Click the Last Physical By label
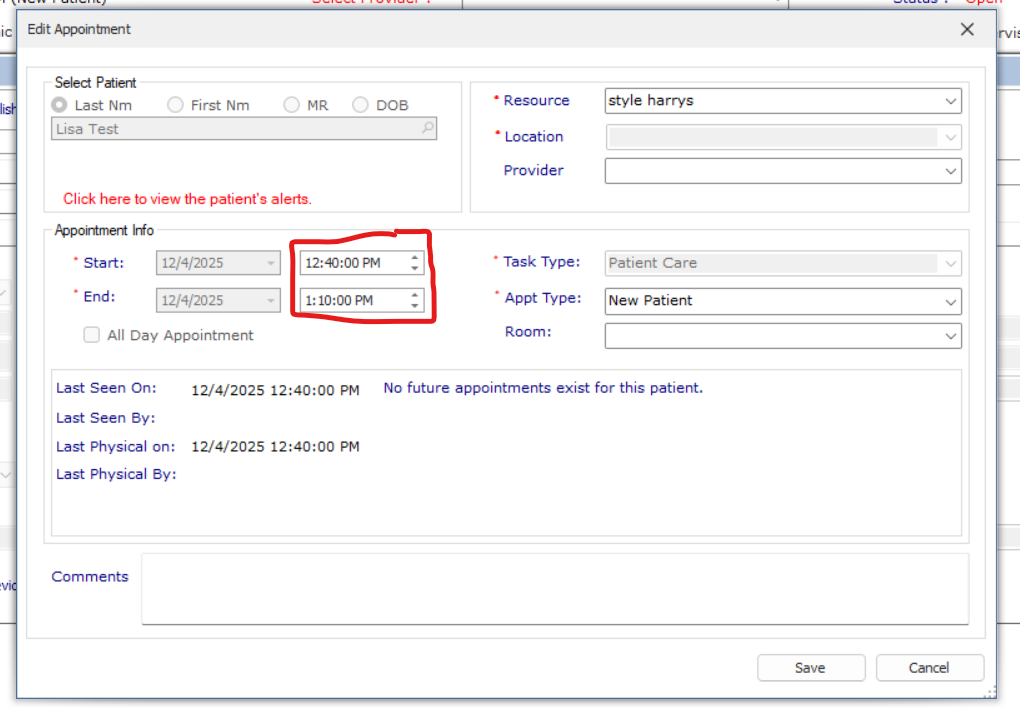 pyautogui.click(x=116, y=474)
